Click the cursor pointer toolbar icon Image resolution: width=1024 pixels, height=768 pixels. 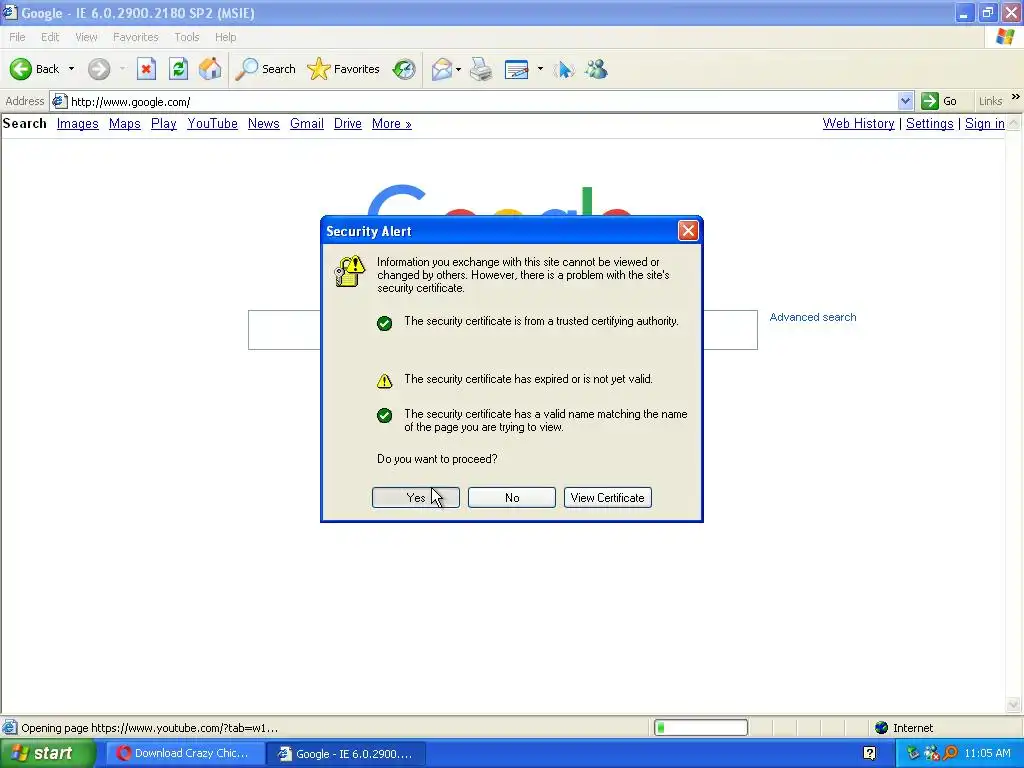coord(564,69)
